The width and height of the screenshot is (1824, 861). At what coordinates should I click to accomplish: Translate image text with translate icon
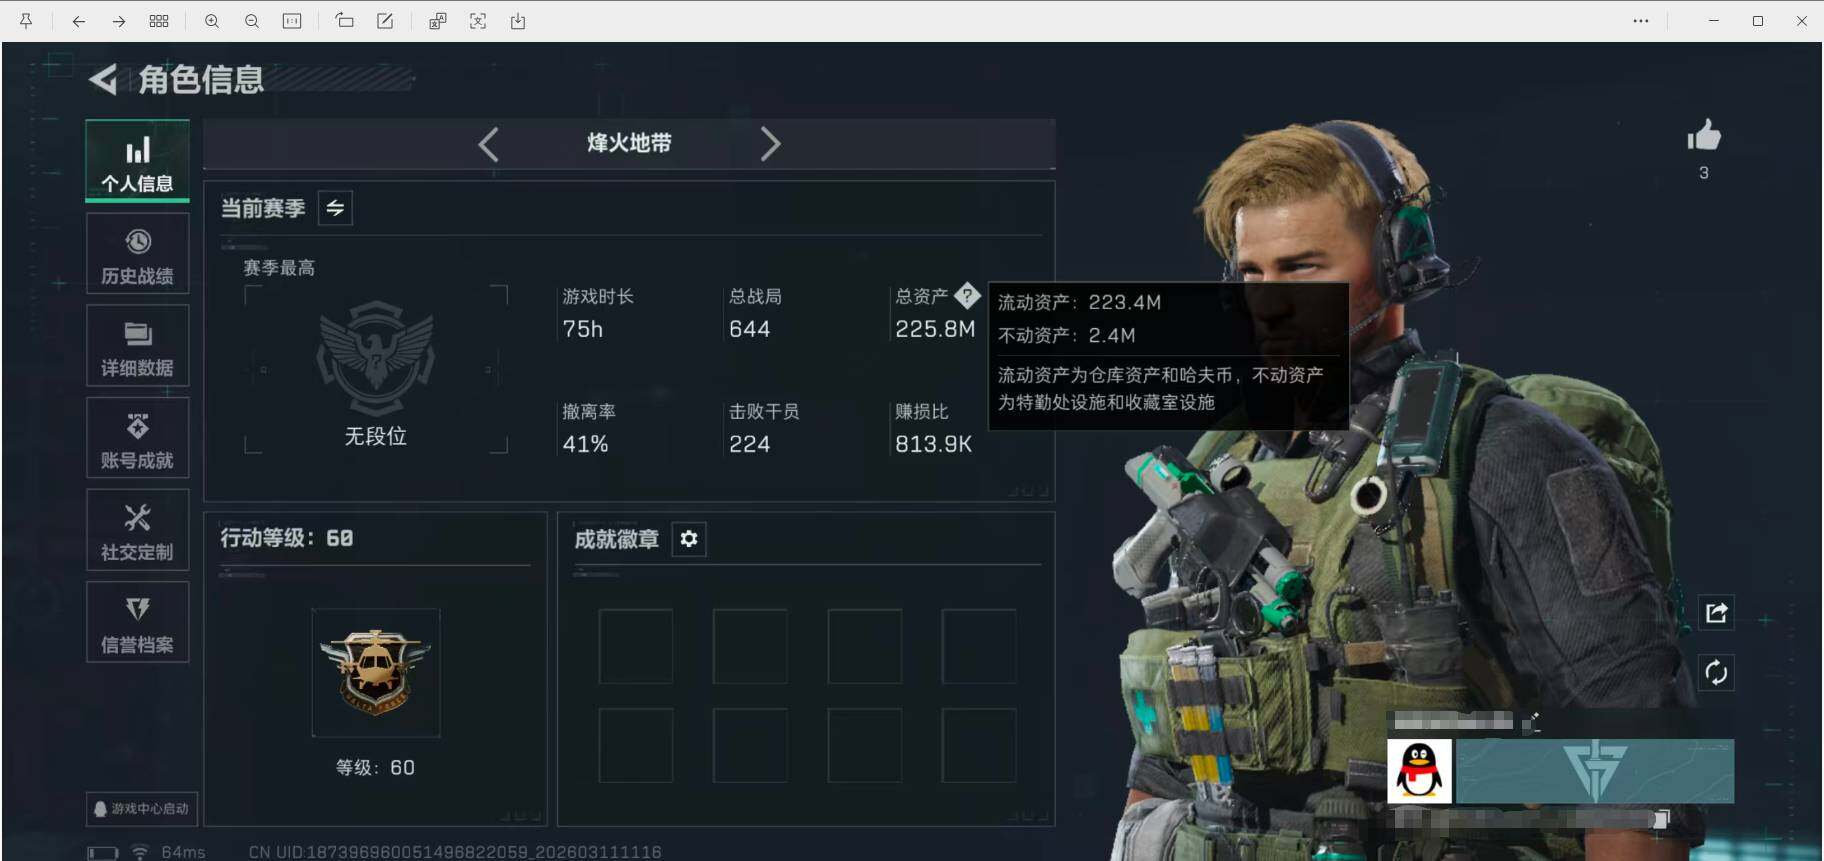(x=437, y=21)
